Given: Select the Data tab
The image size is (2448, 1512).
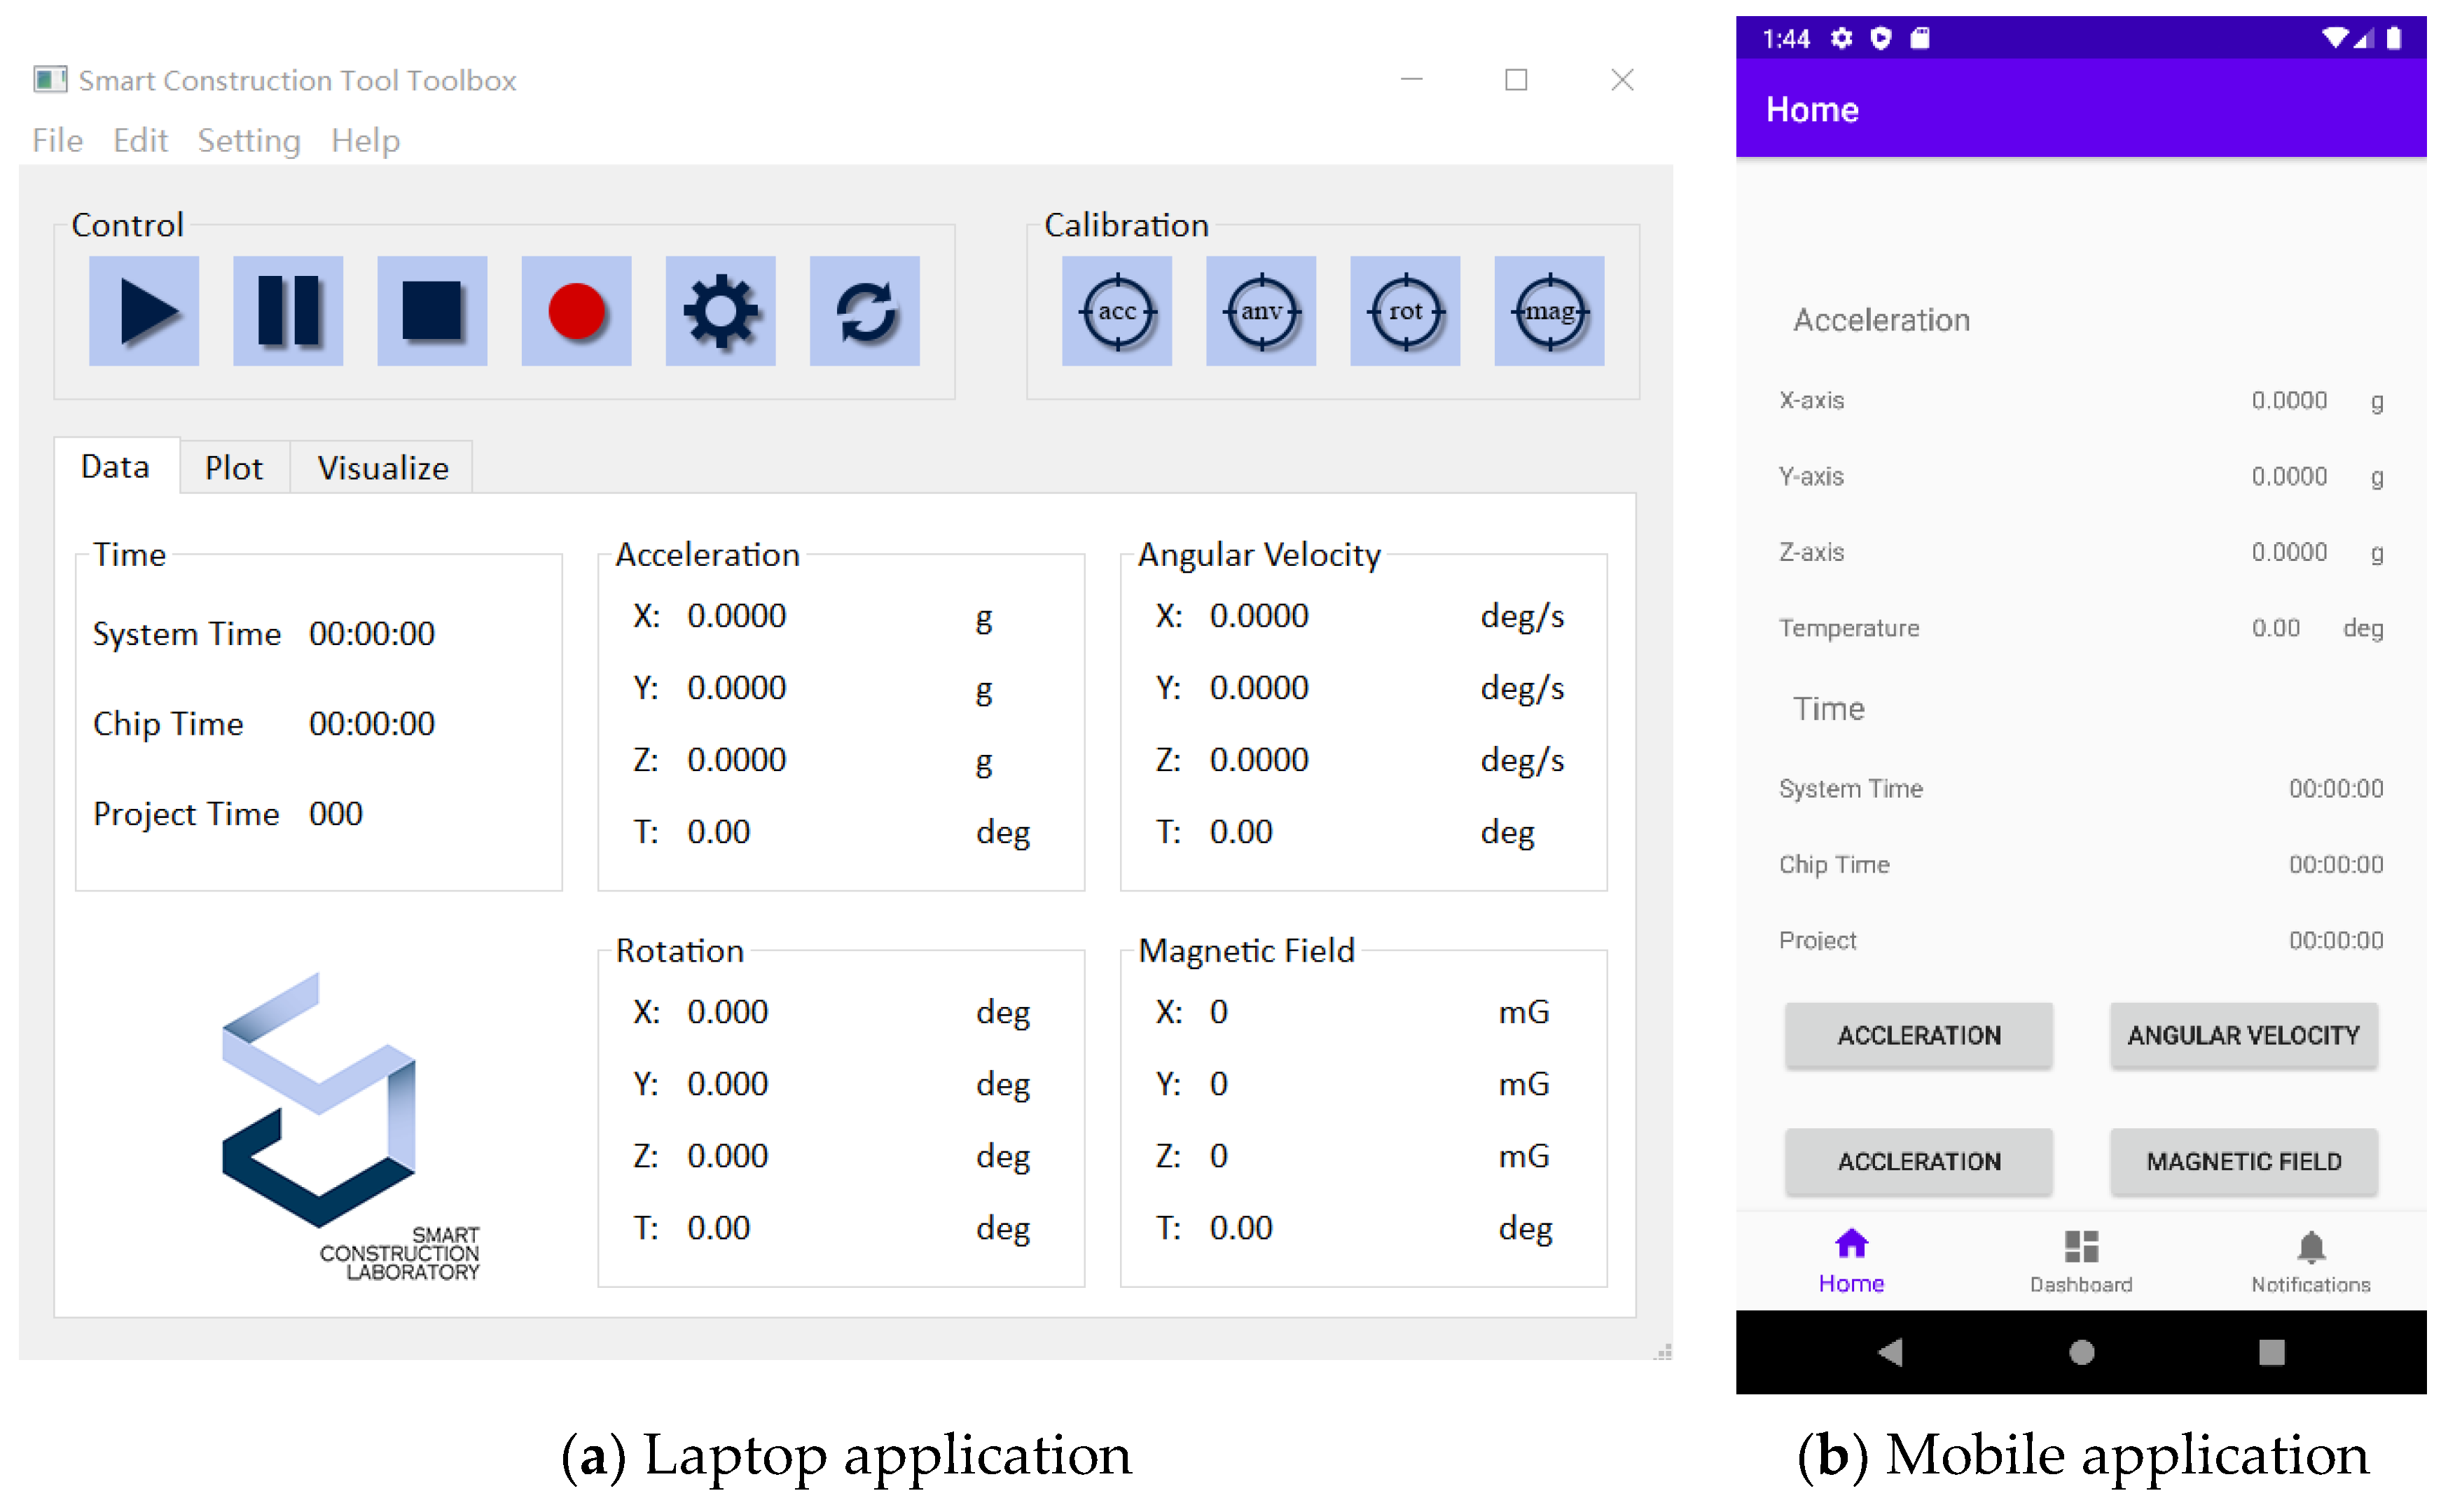Looking at the screenshot, I should click(115, 467).
